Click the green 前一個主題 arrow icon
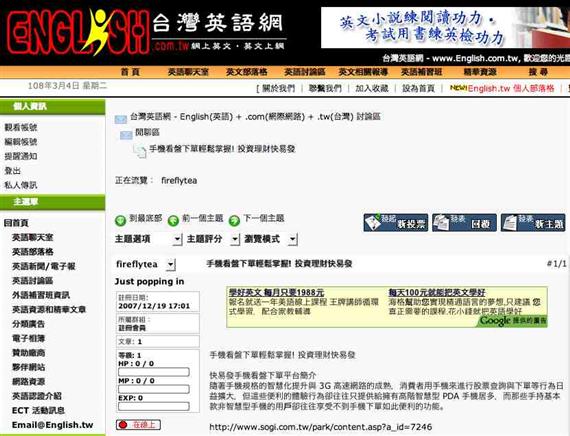Image resolution: width=570 pixels, height=436 pixels. click(x=173, y=220)
